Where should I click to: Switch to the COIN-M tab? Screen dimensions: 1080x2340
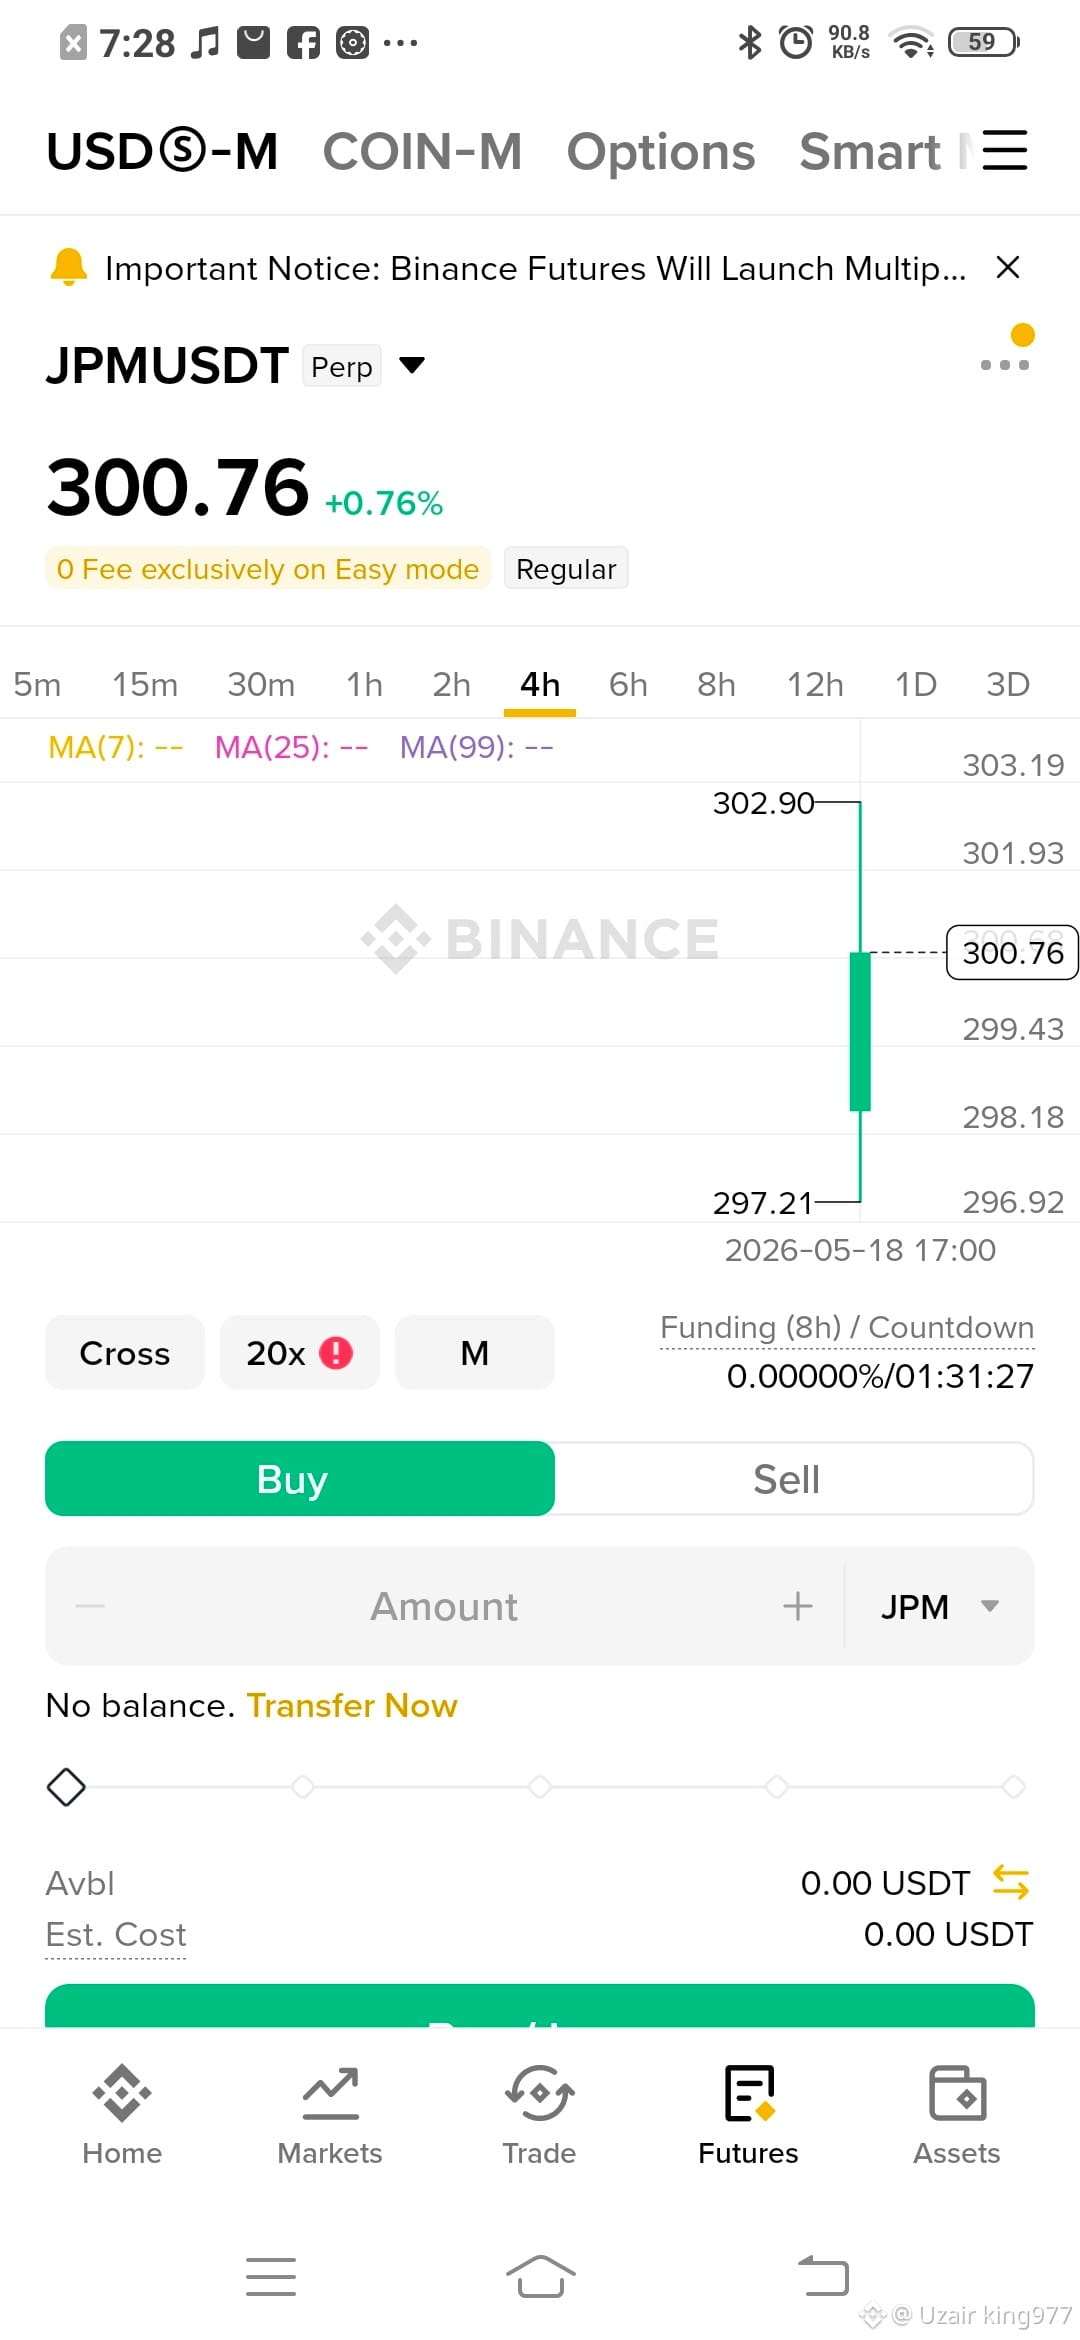422,152
